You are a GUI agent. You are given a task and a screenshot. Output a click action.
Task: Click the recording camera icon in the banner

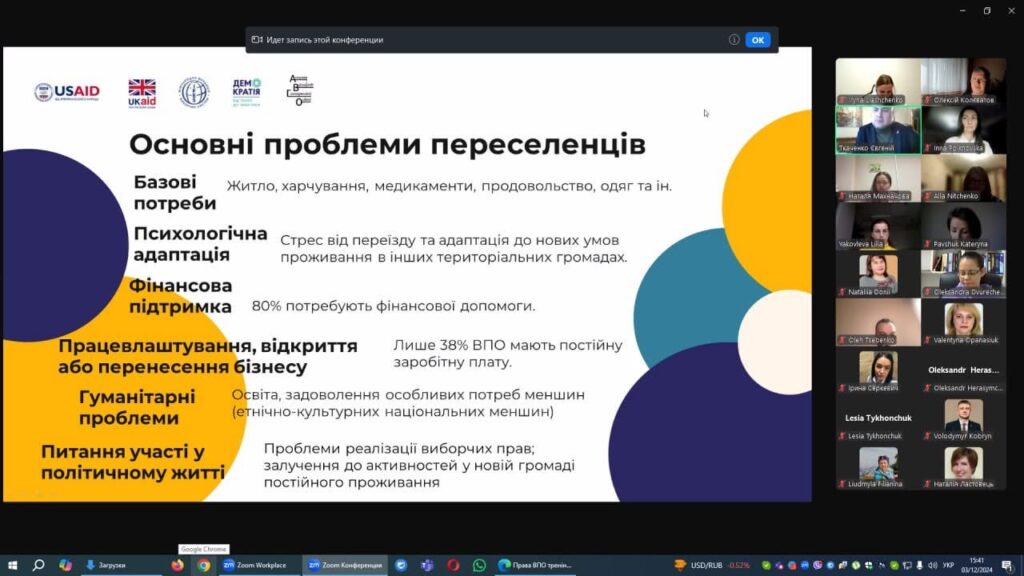click(x=257, y=40)
